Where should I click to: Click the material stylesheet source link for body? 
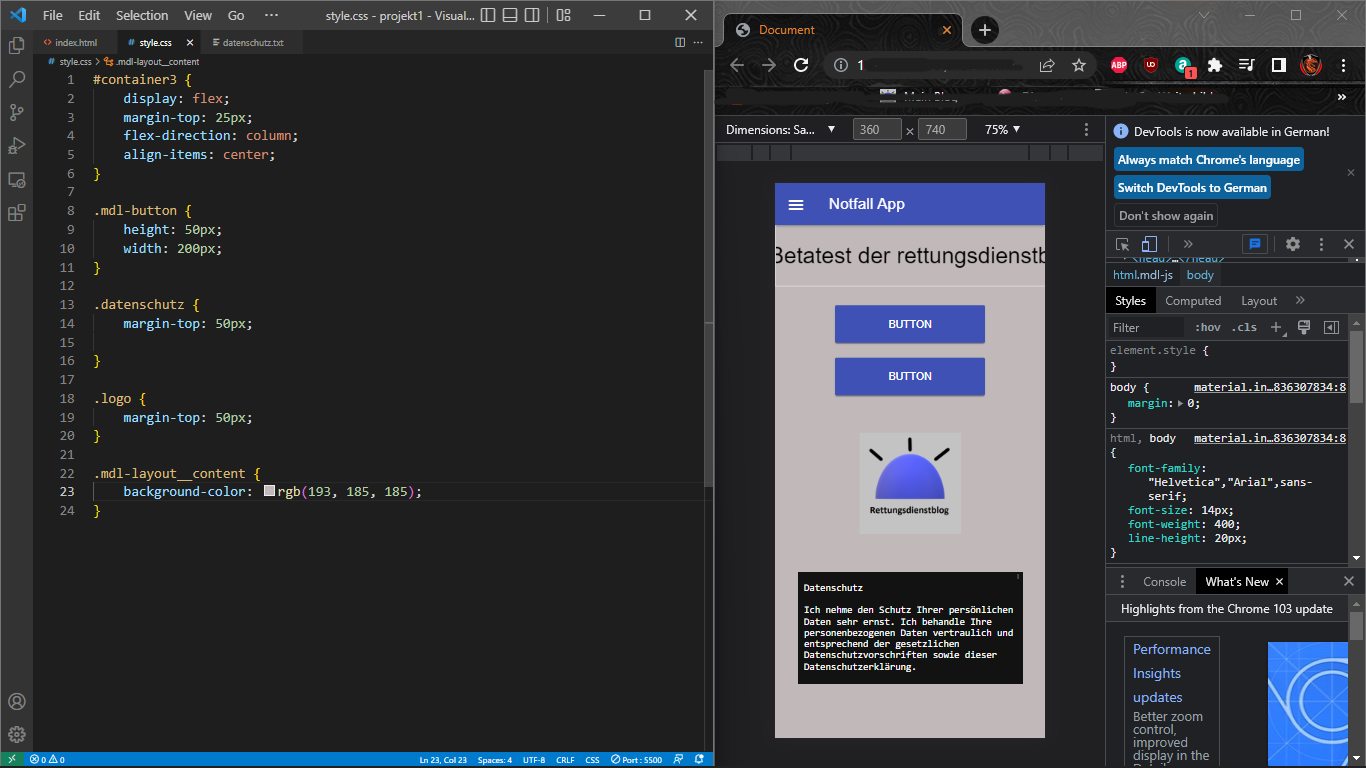click(1269, 387)
